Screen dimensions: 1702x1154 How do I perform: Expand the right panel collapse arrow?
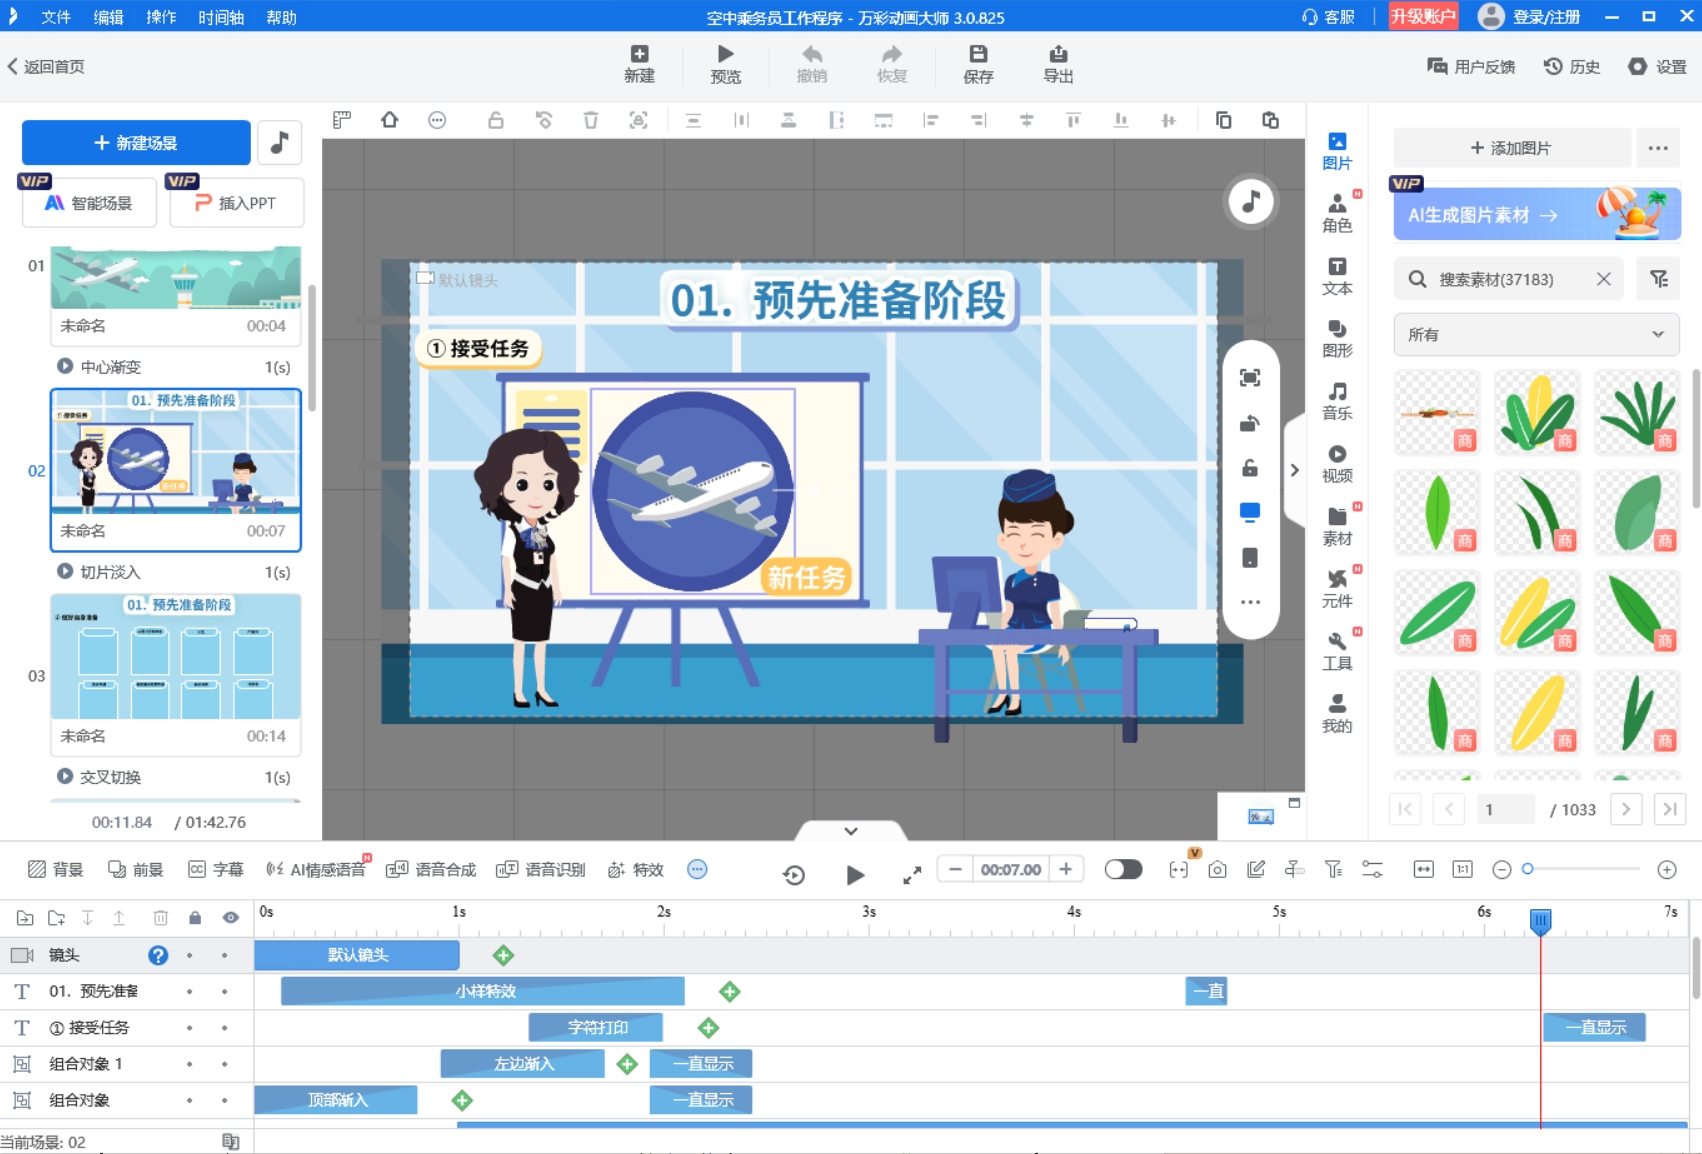point(1294,470)
